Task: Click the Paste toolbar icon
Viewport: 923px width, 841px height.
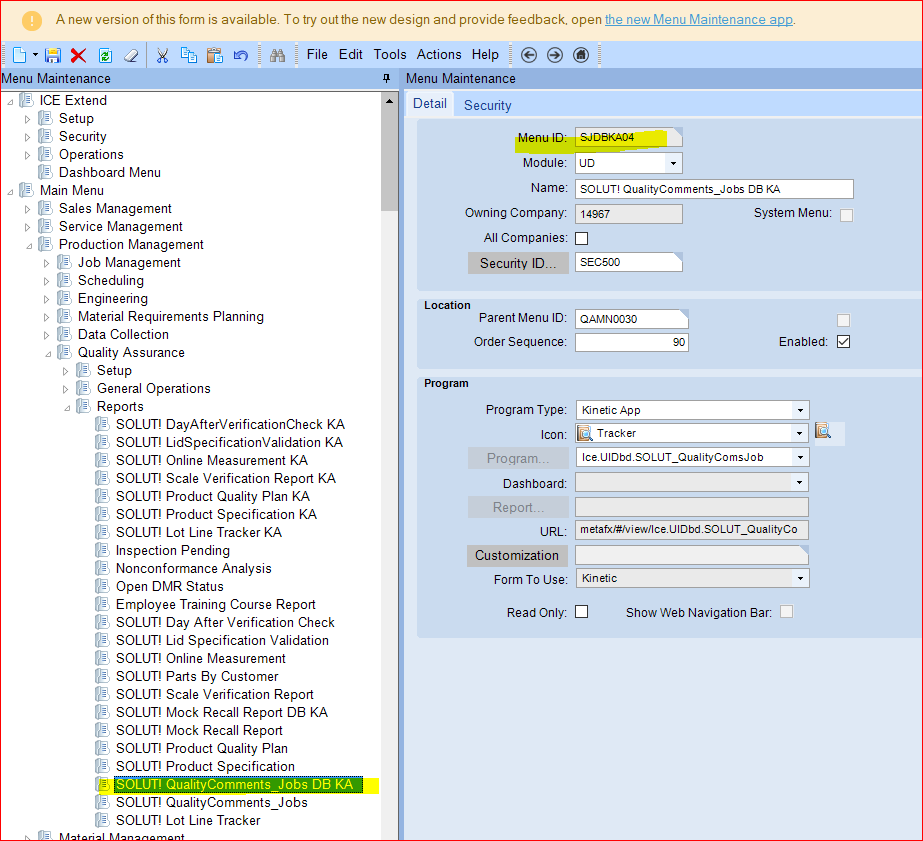Action: pos(216,55)
